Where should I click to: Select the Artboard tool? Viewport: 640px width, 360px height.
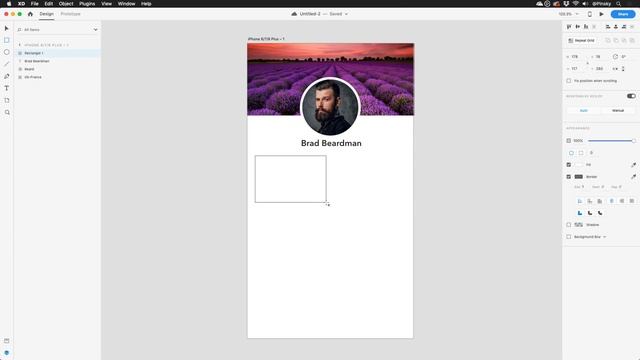coord(7,100)
